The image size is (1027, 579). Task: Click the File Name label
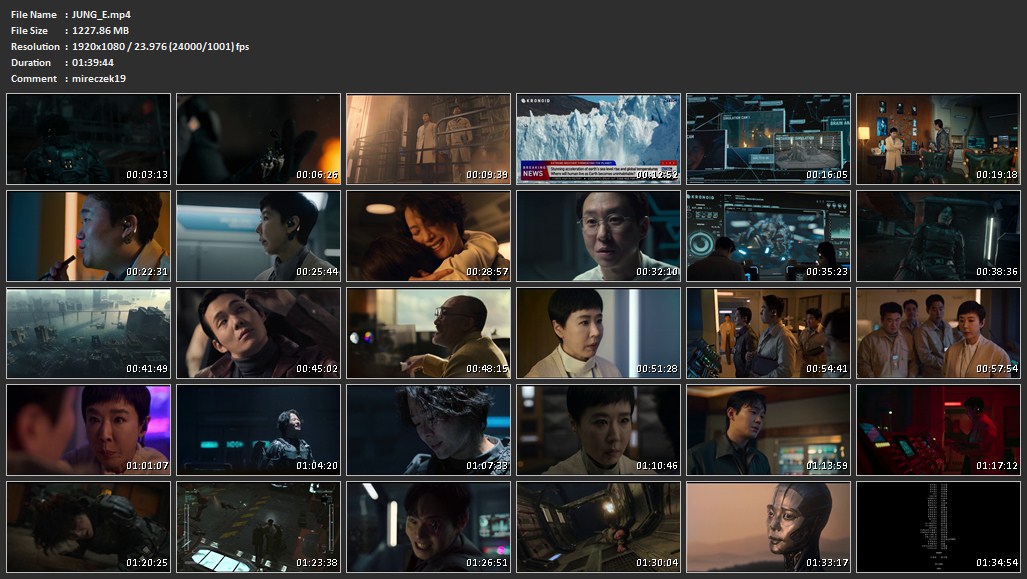pyautogui.click(x=34, y=14)
